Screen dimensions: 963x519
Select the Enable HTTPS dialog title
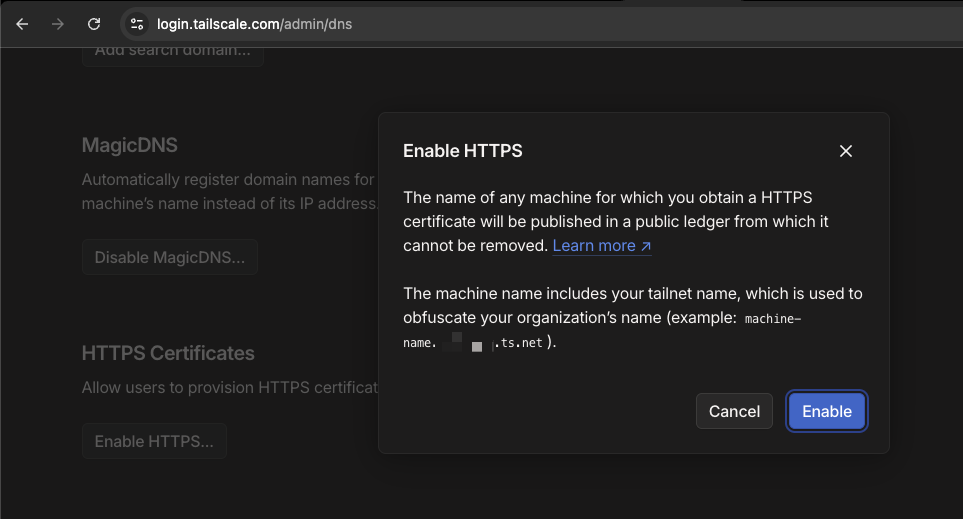click(x=462, y=151)
